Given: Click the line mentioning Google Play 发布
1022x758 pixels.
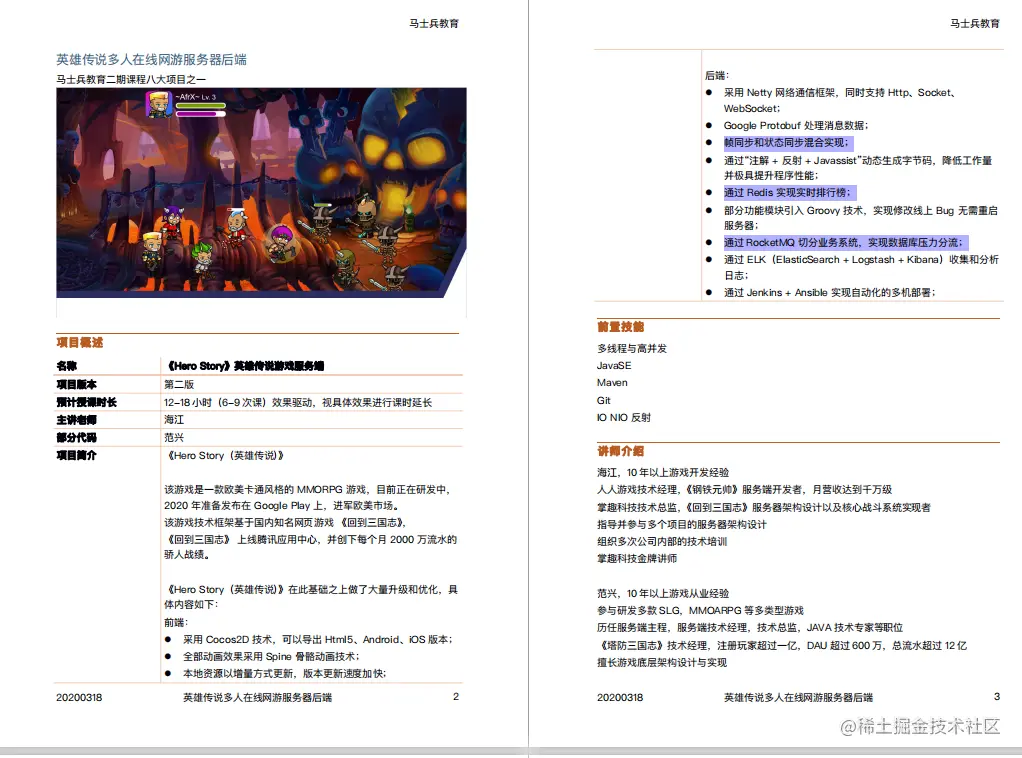Looking at the screenshot, I should (282, 506).
